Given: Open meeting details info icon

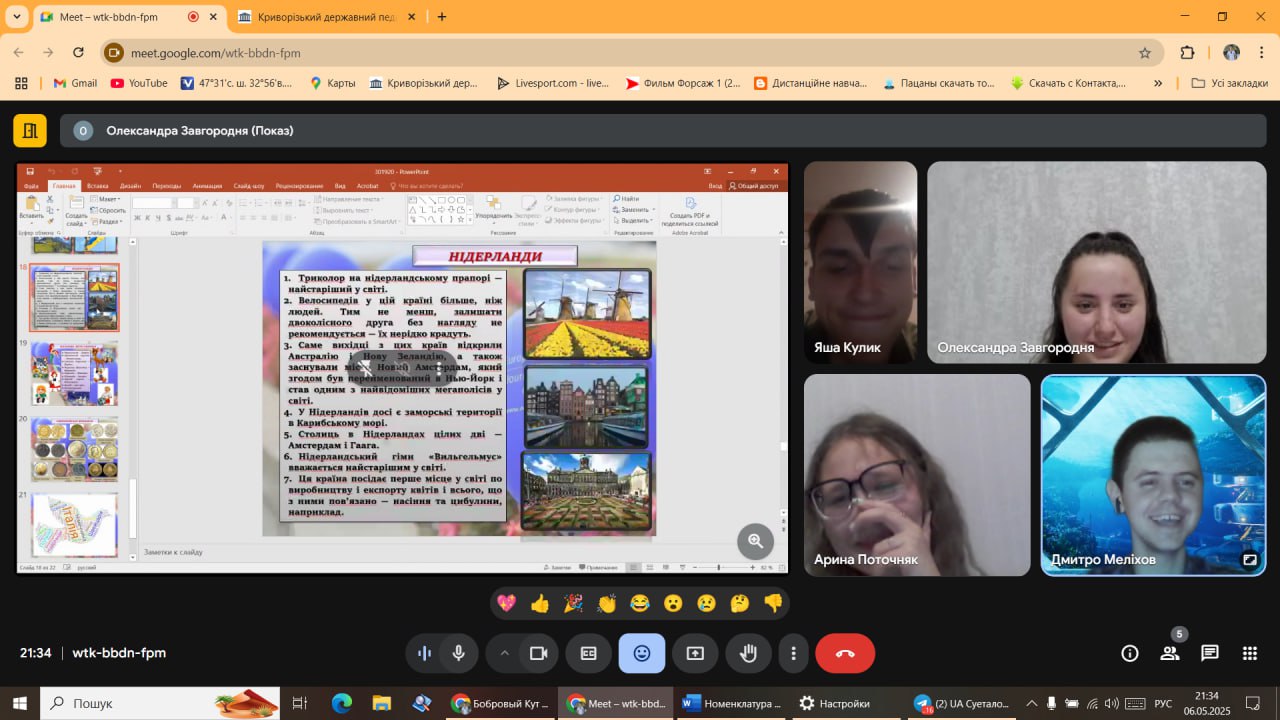Looking at the screenshot, I should (1129, 653).
